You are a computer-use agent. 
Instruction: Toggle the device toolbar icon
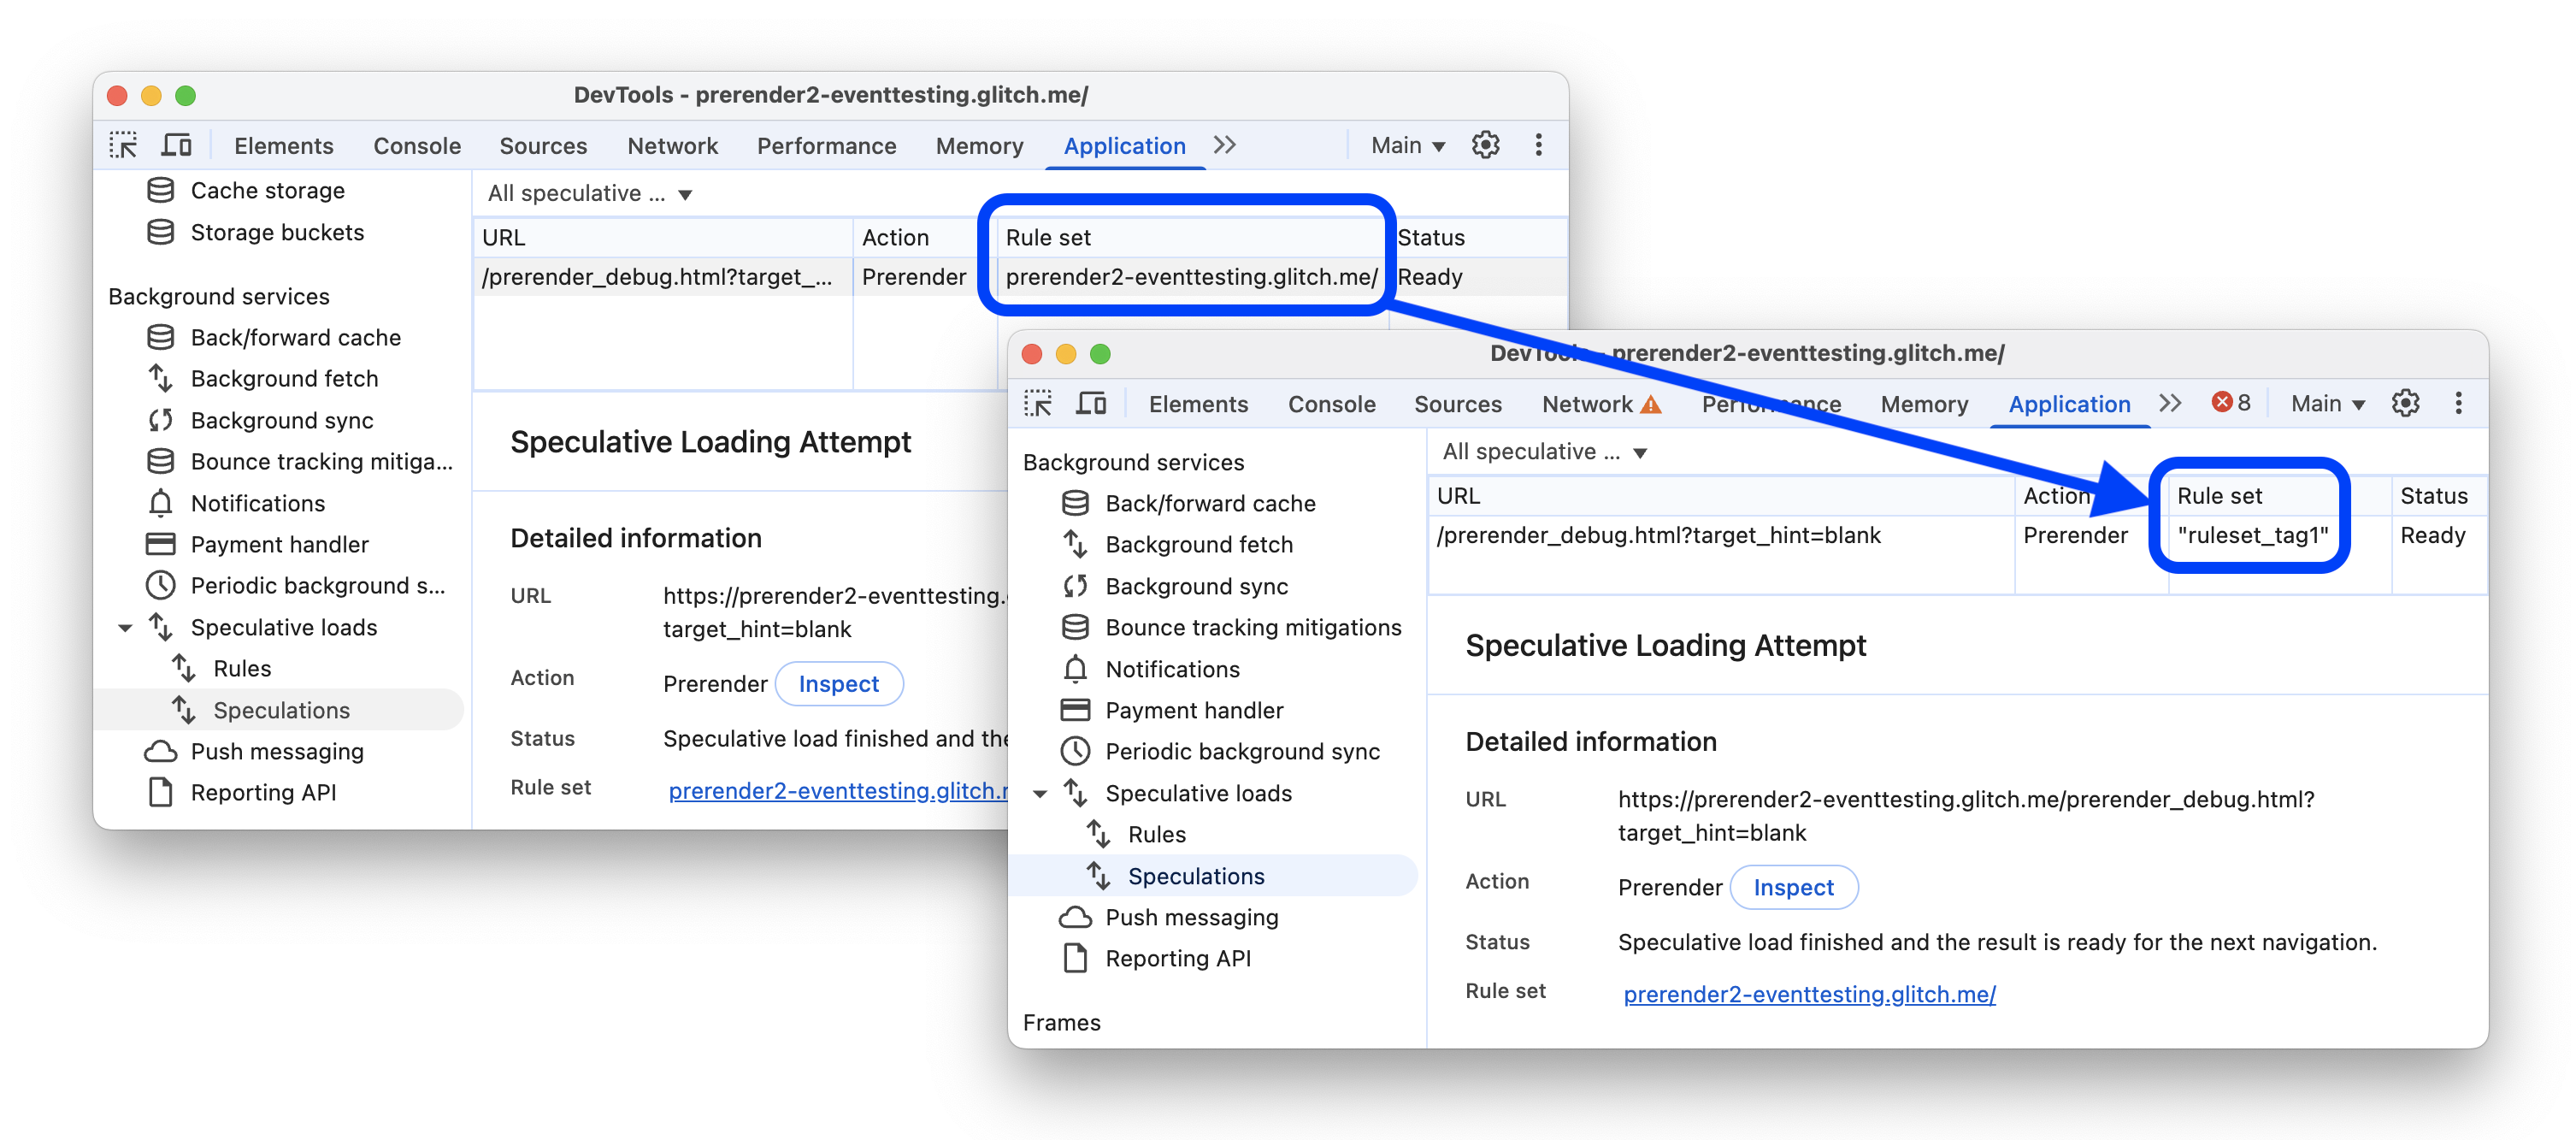(x=1093, y=403)
